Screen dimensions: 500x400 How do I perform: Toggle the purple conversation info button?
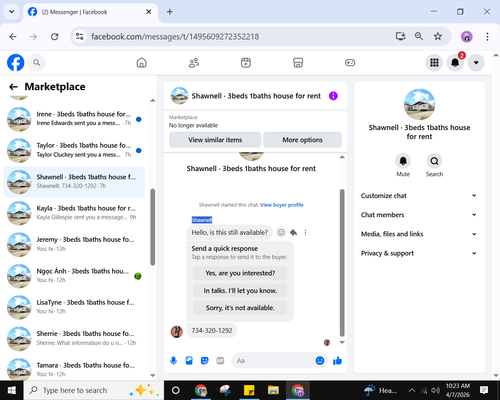tap(333, 96)
